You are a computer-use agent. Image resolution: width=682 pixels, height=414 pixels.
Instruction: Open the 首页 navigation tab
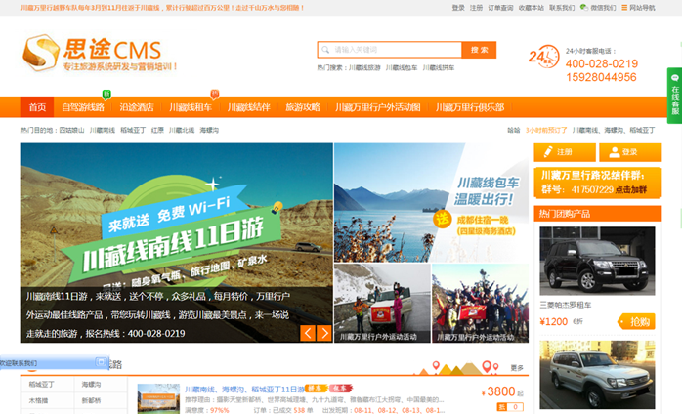(x=37, y=107)
